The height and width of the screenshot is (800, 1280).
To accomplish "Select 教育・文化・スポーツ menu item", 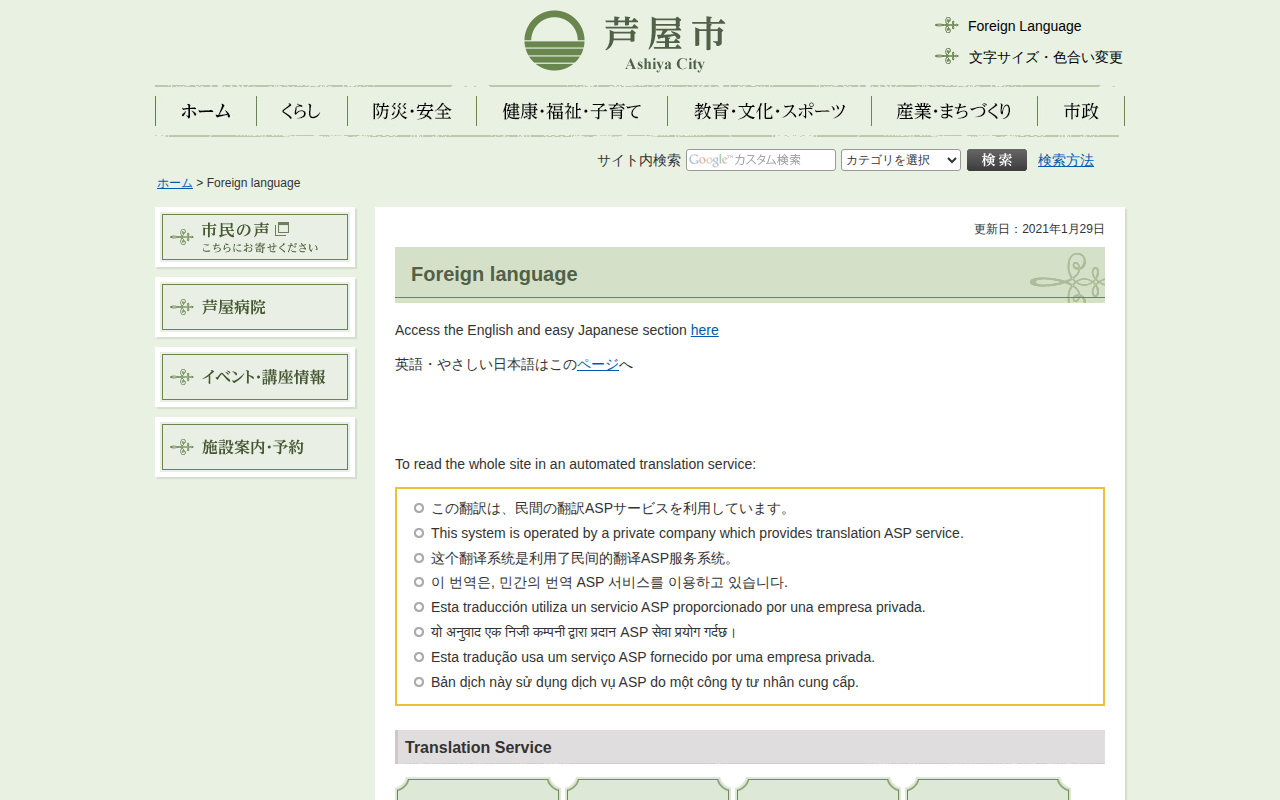I will tap(769, 111).
